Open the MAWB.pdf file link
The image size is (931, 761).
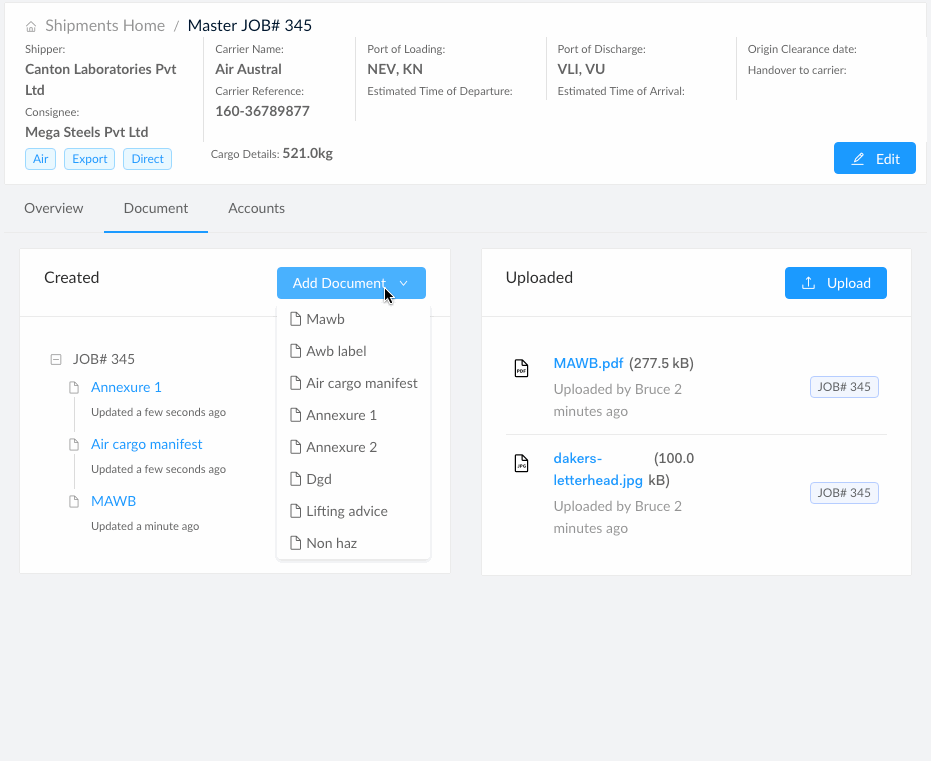588,363
